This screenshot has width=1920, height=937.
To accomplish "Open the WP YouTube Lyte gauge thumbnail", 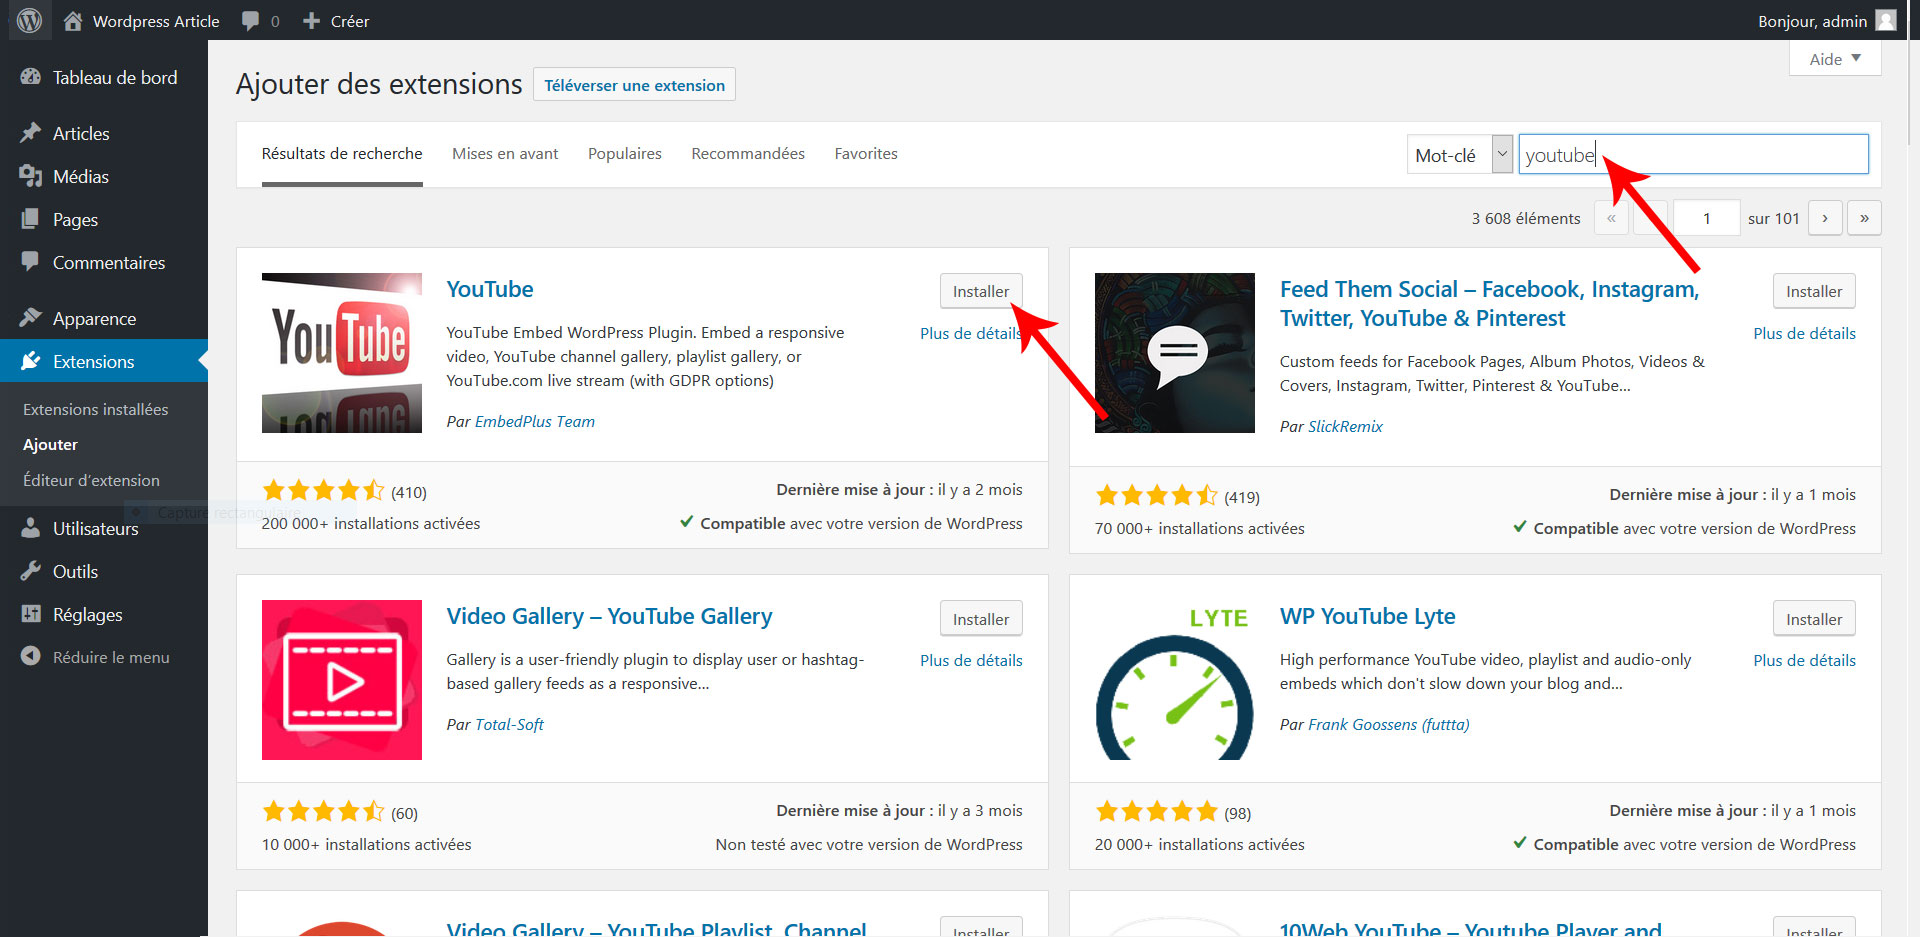I will tap(1175, 680).
